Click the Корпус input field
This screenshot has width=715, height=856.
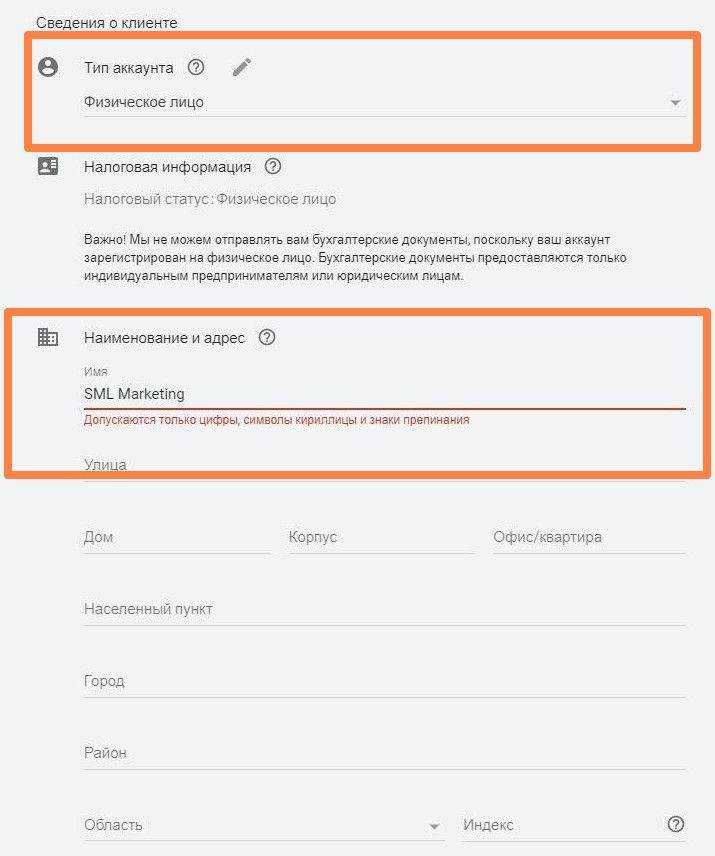pyautogui.click(x=381, y=537)
